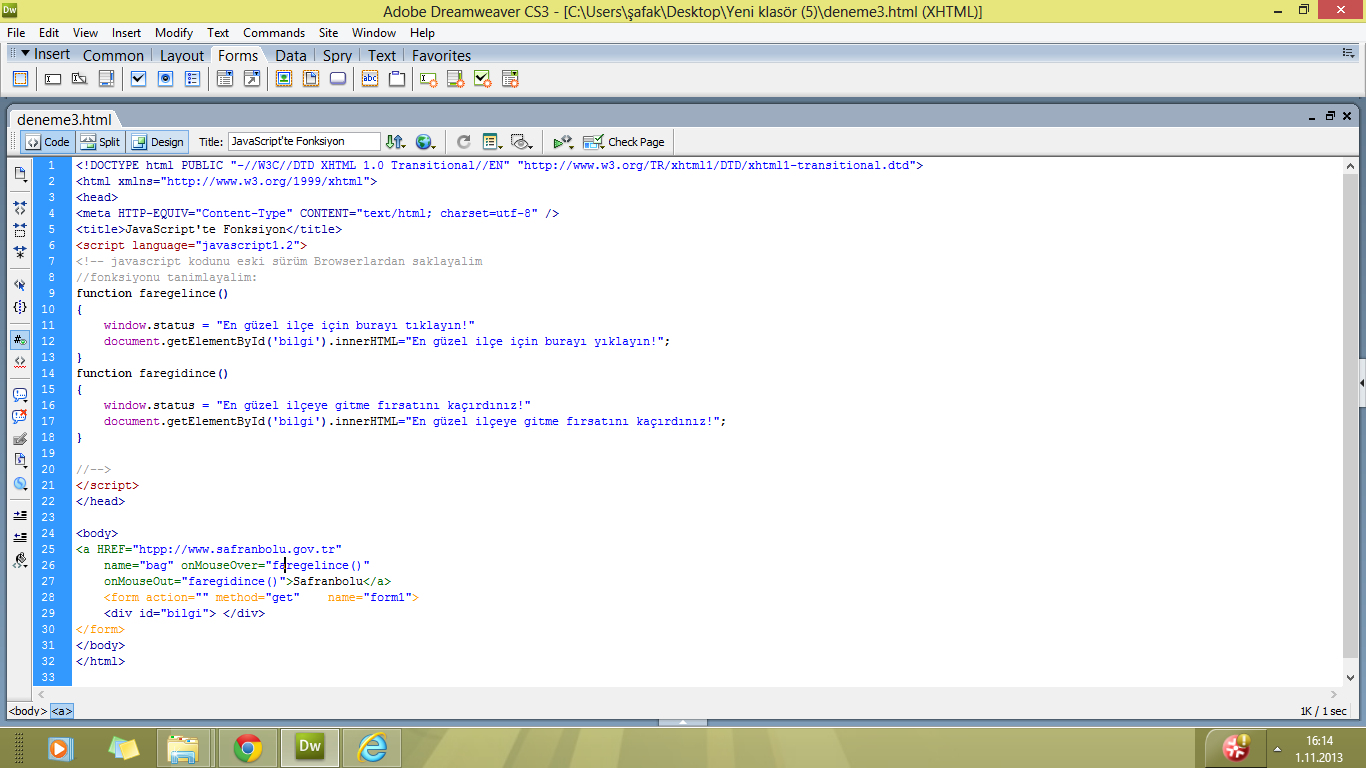Switch to the Layout insert tab
1366x768 pixels.
coord(181,56)
